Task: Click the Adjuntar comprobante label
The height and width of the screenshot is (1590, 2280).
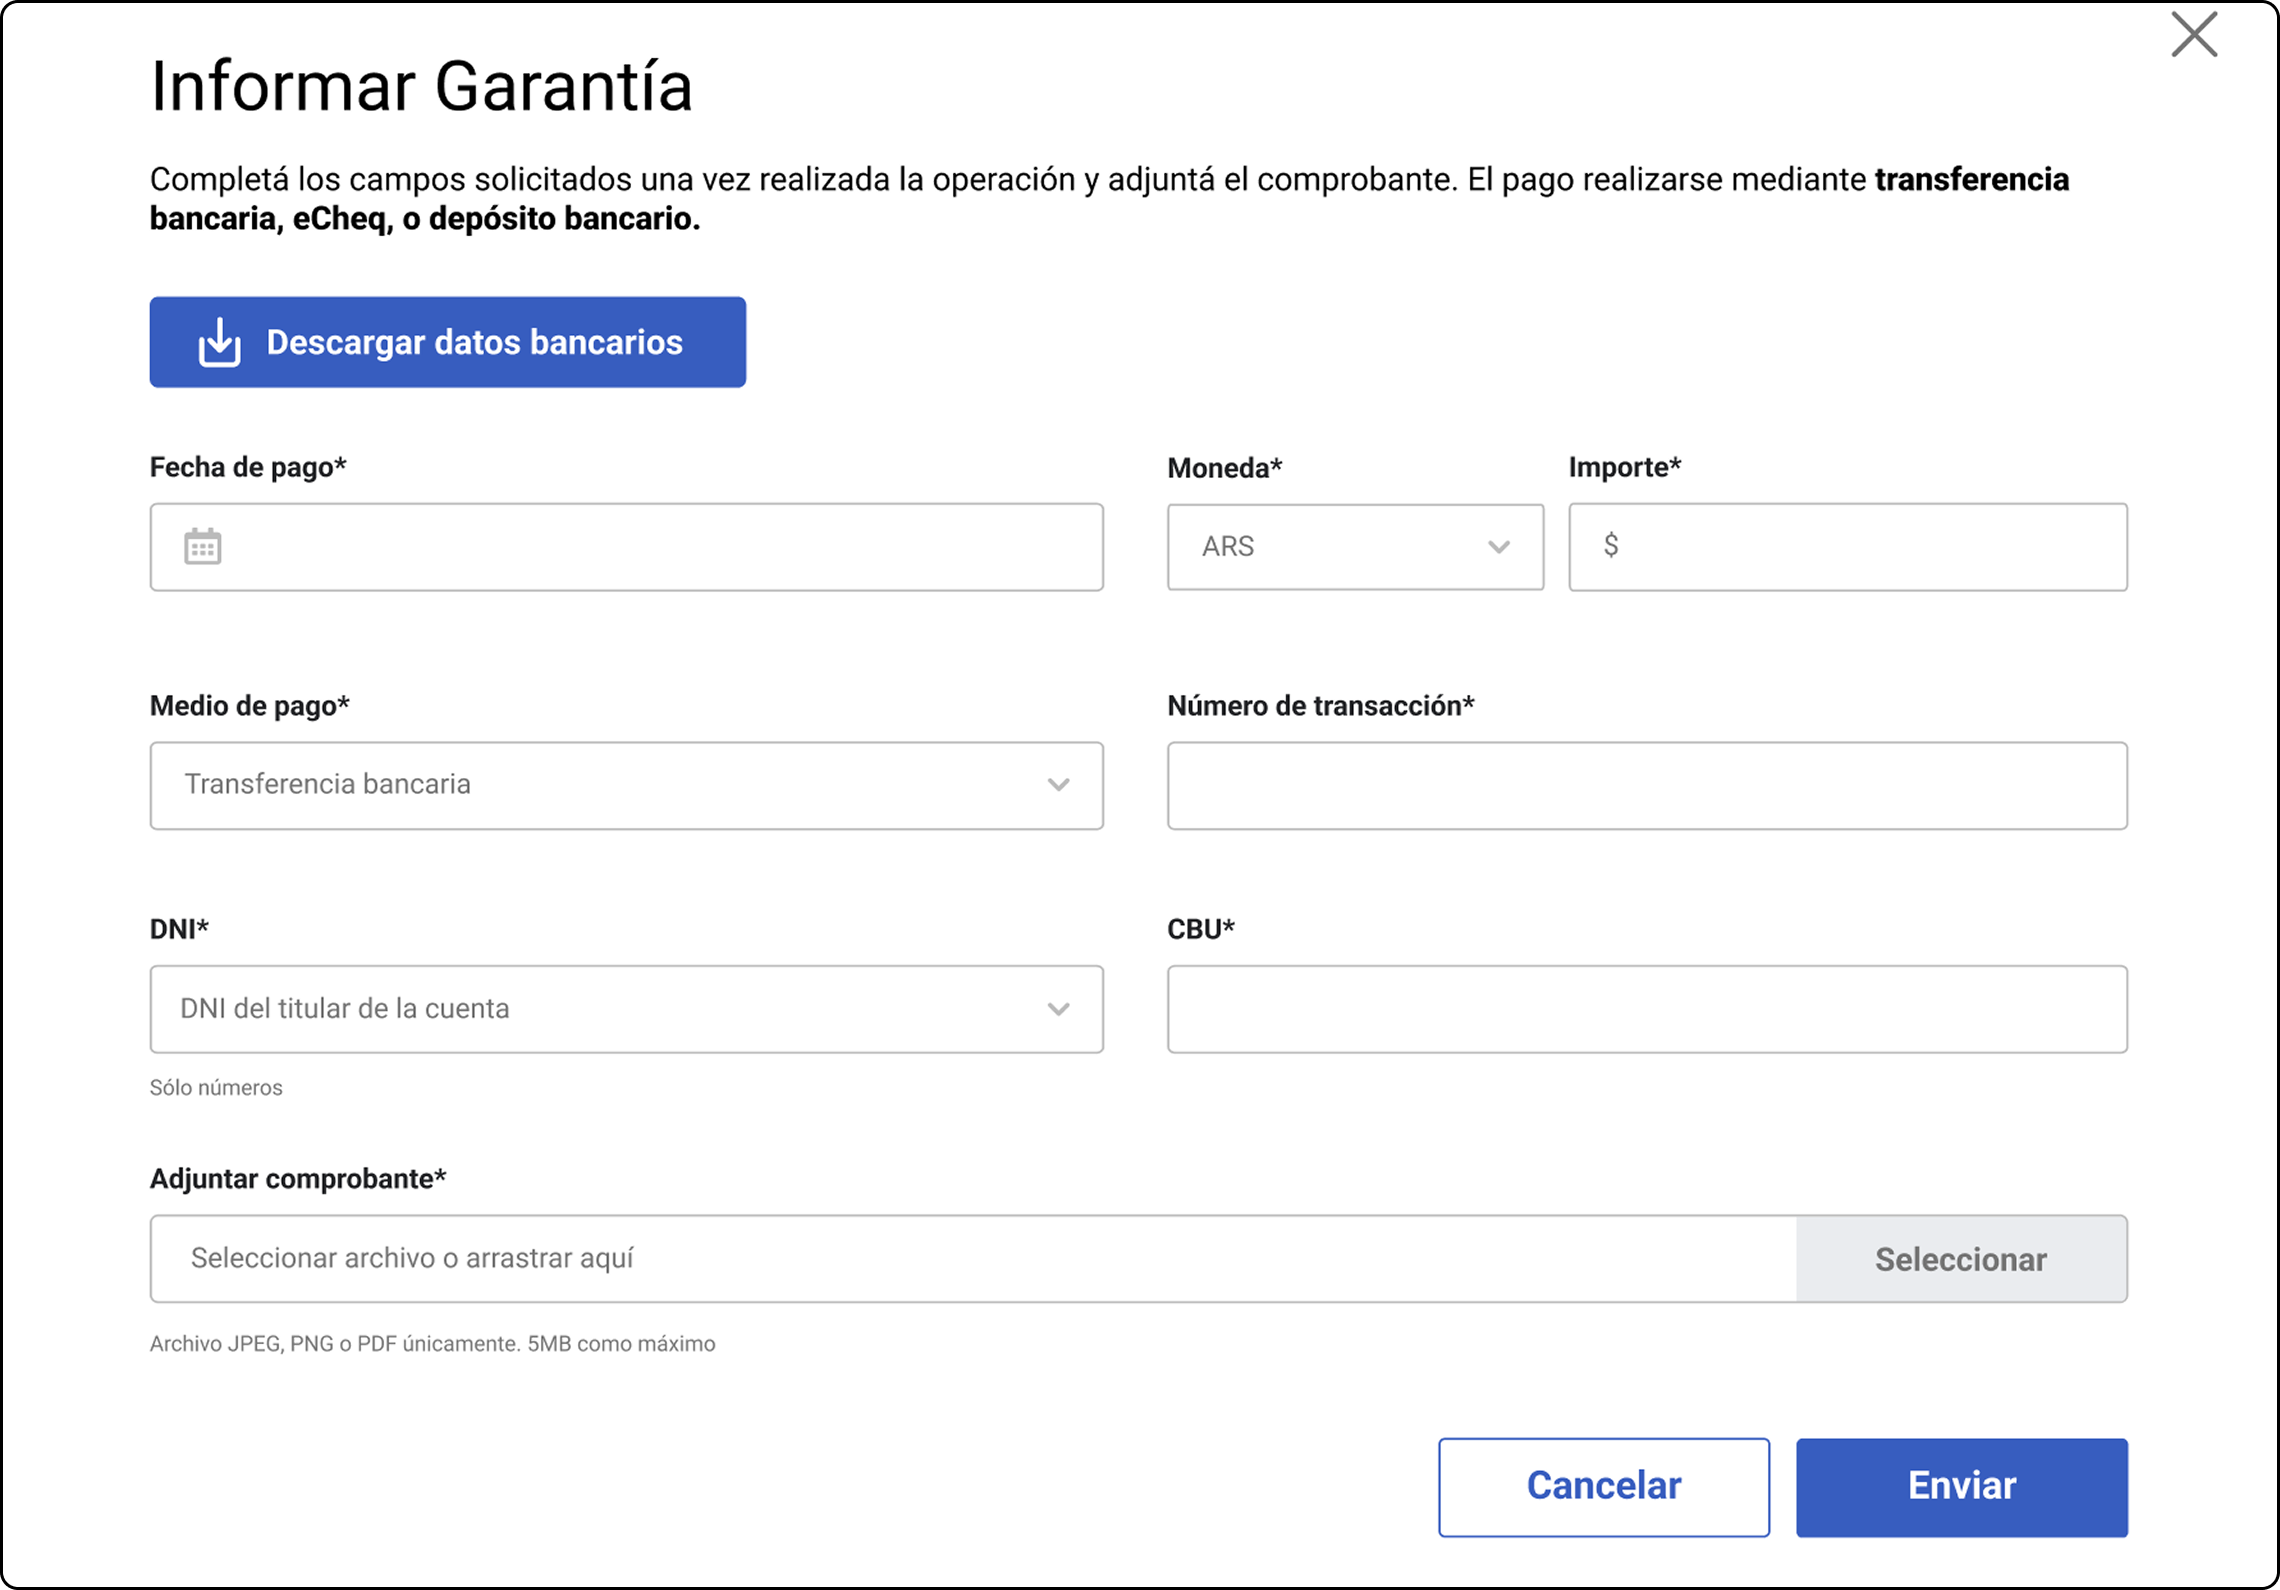Action: (x=298, y=1179)
